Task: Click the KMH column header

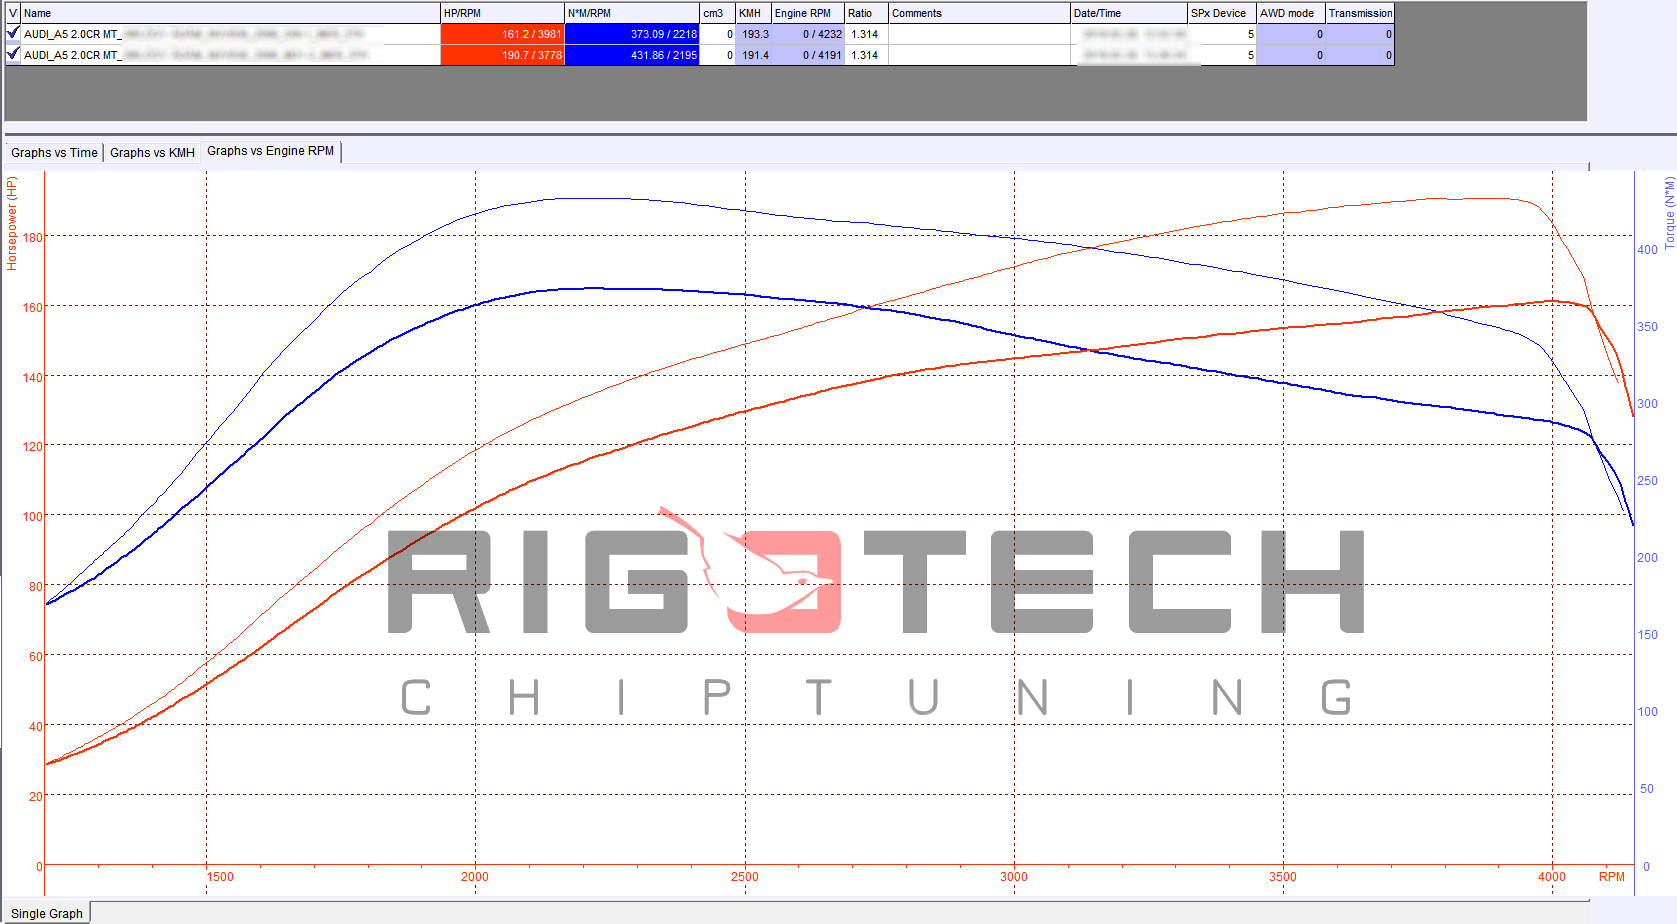Action: pos(753,13)
